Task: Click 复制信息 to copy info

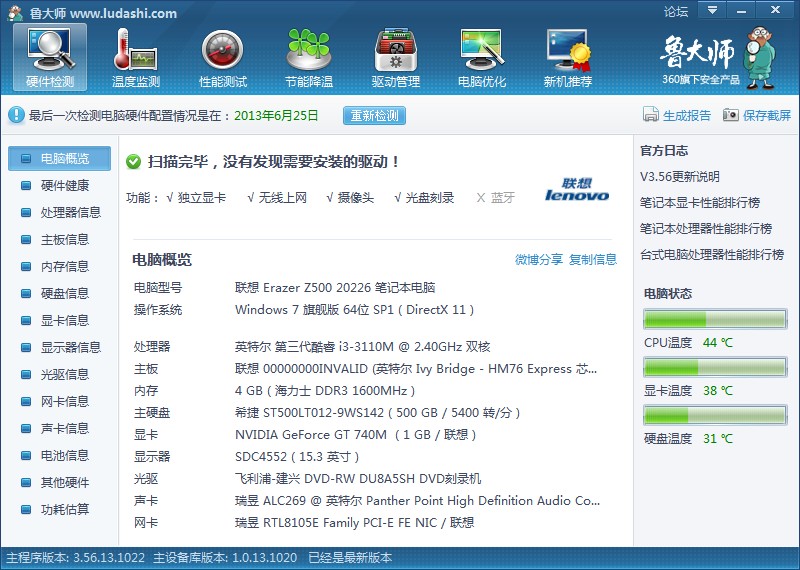Action: [593, 259]
